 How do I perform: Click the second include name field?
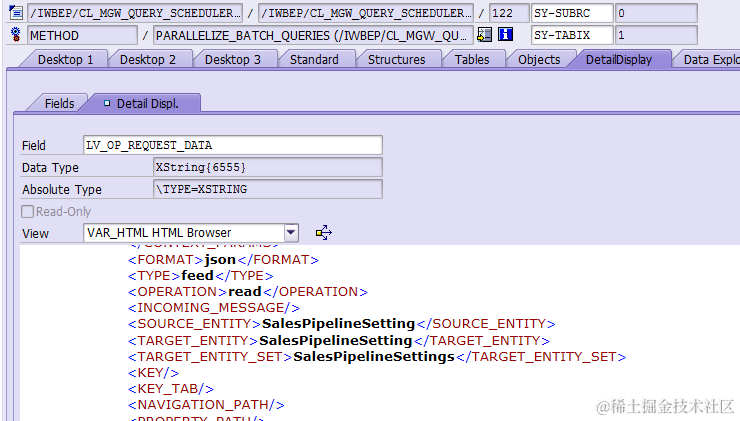click(x=366, y=13)
